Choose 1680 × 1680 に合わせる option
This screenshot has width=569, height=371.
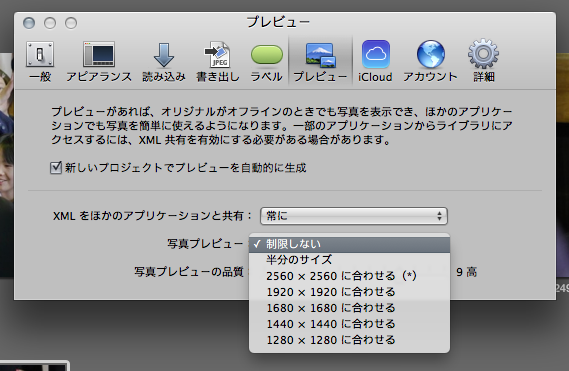(349, 308)
